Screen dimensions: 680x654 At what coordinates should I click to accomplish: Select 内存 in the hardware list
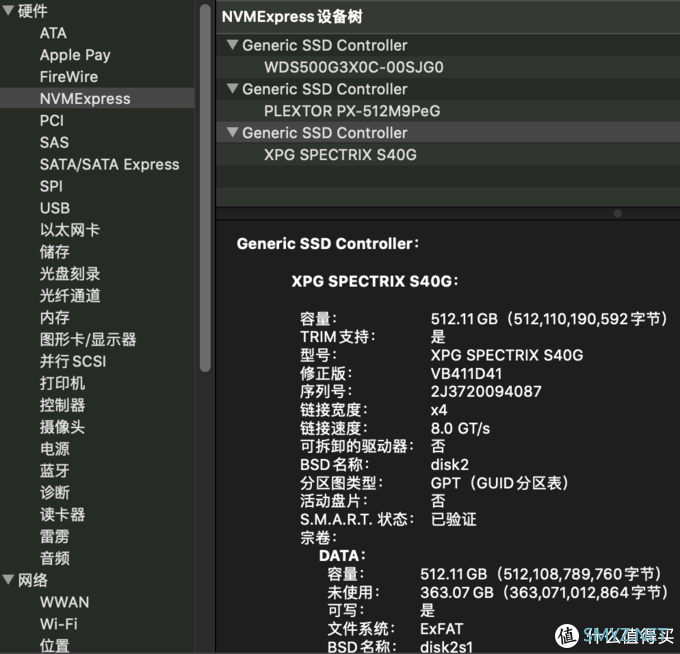pyautogui.click(x=55, y=317)
